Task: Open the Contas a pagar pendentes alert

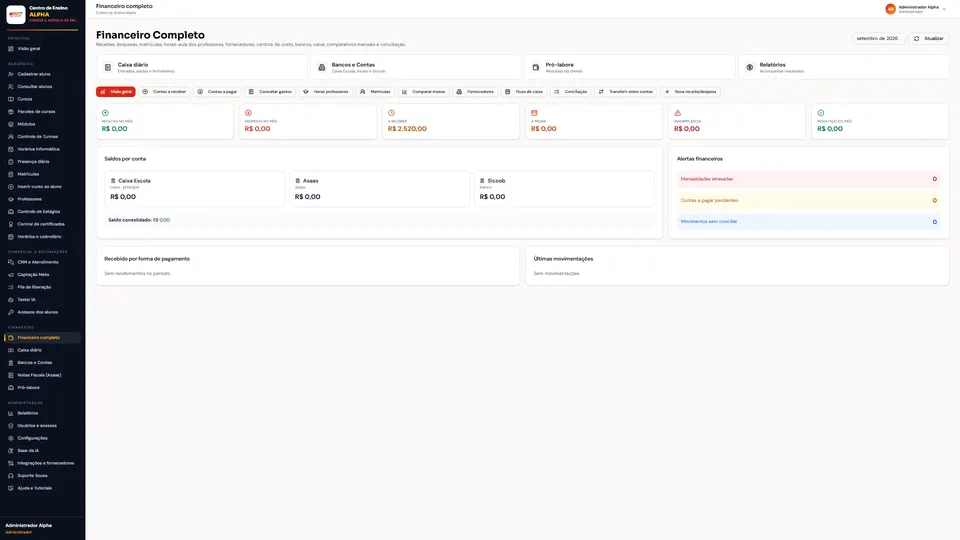Action: tap(808, 201)
